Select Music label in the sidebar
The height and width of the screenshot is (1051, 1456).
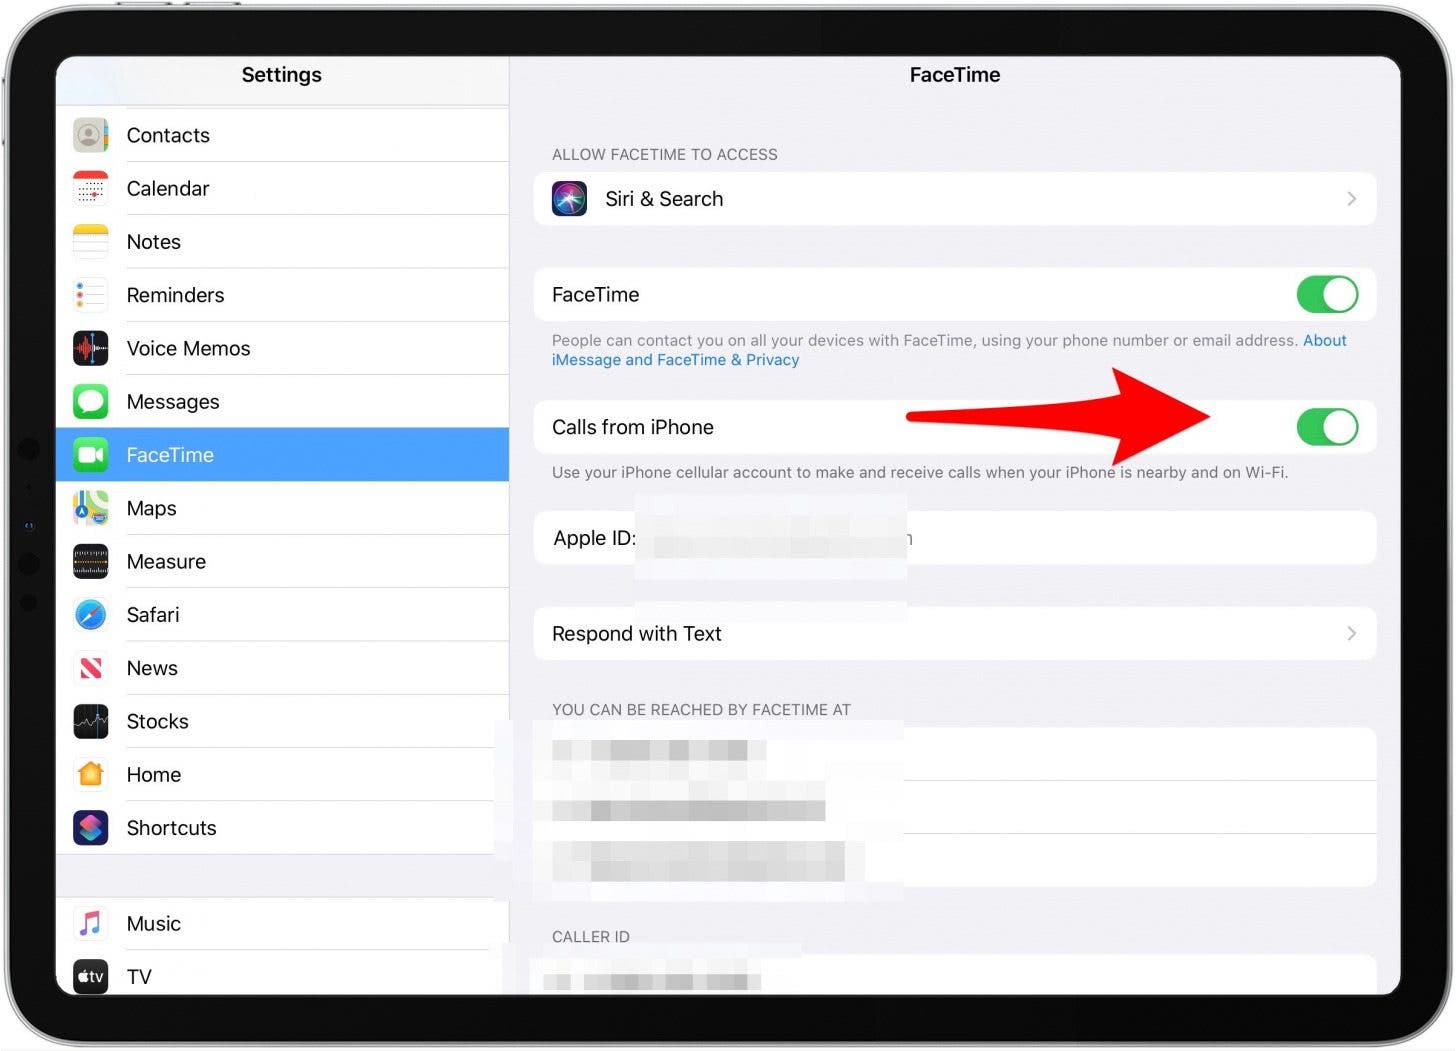[154, 924]
